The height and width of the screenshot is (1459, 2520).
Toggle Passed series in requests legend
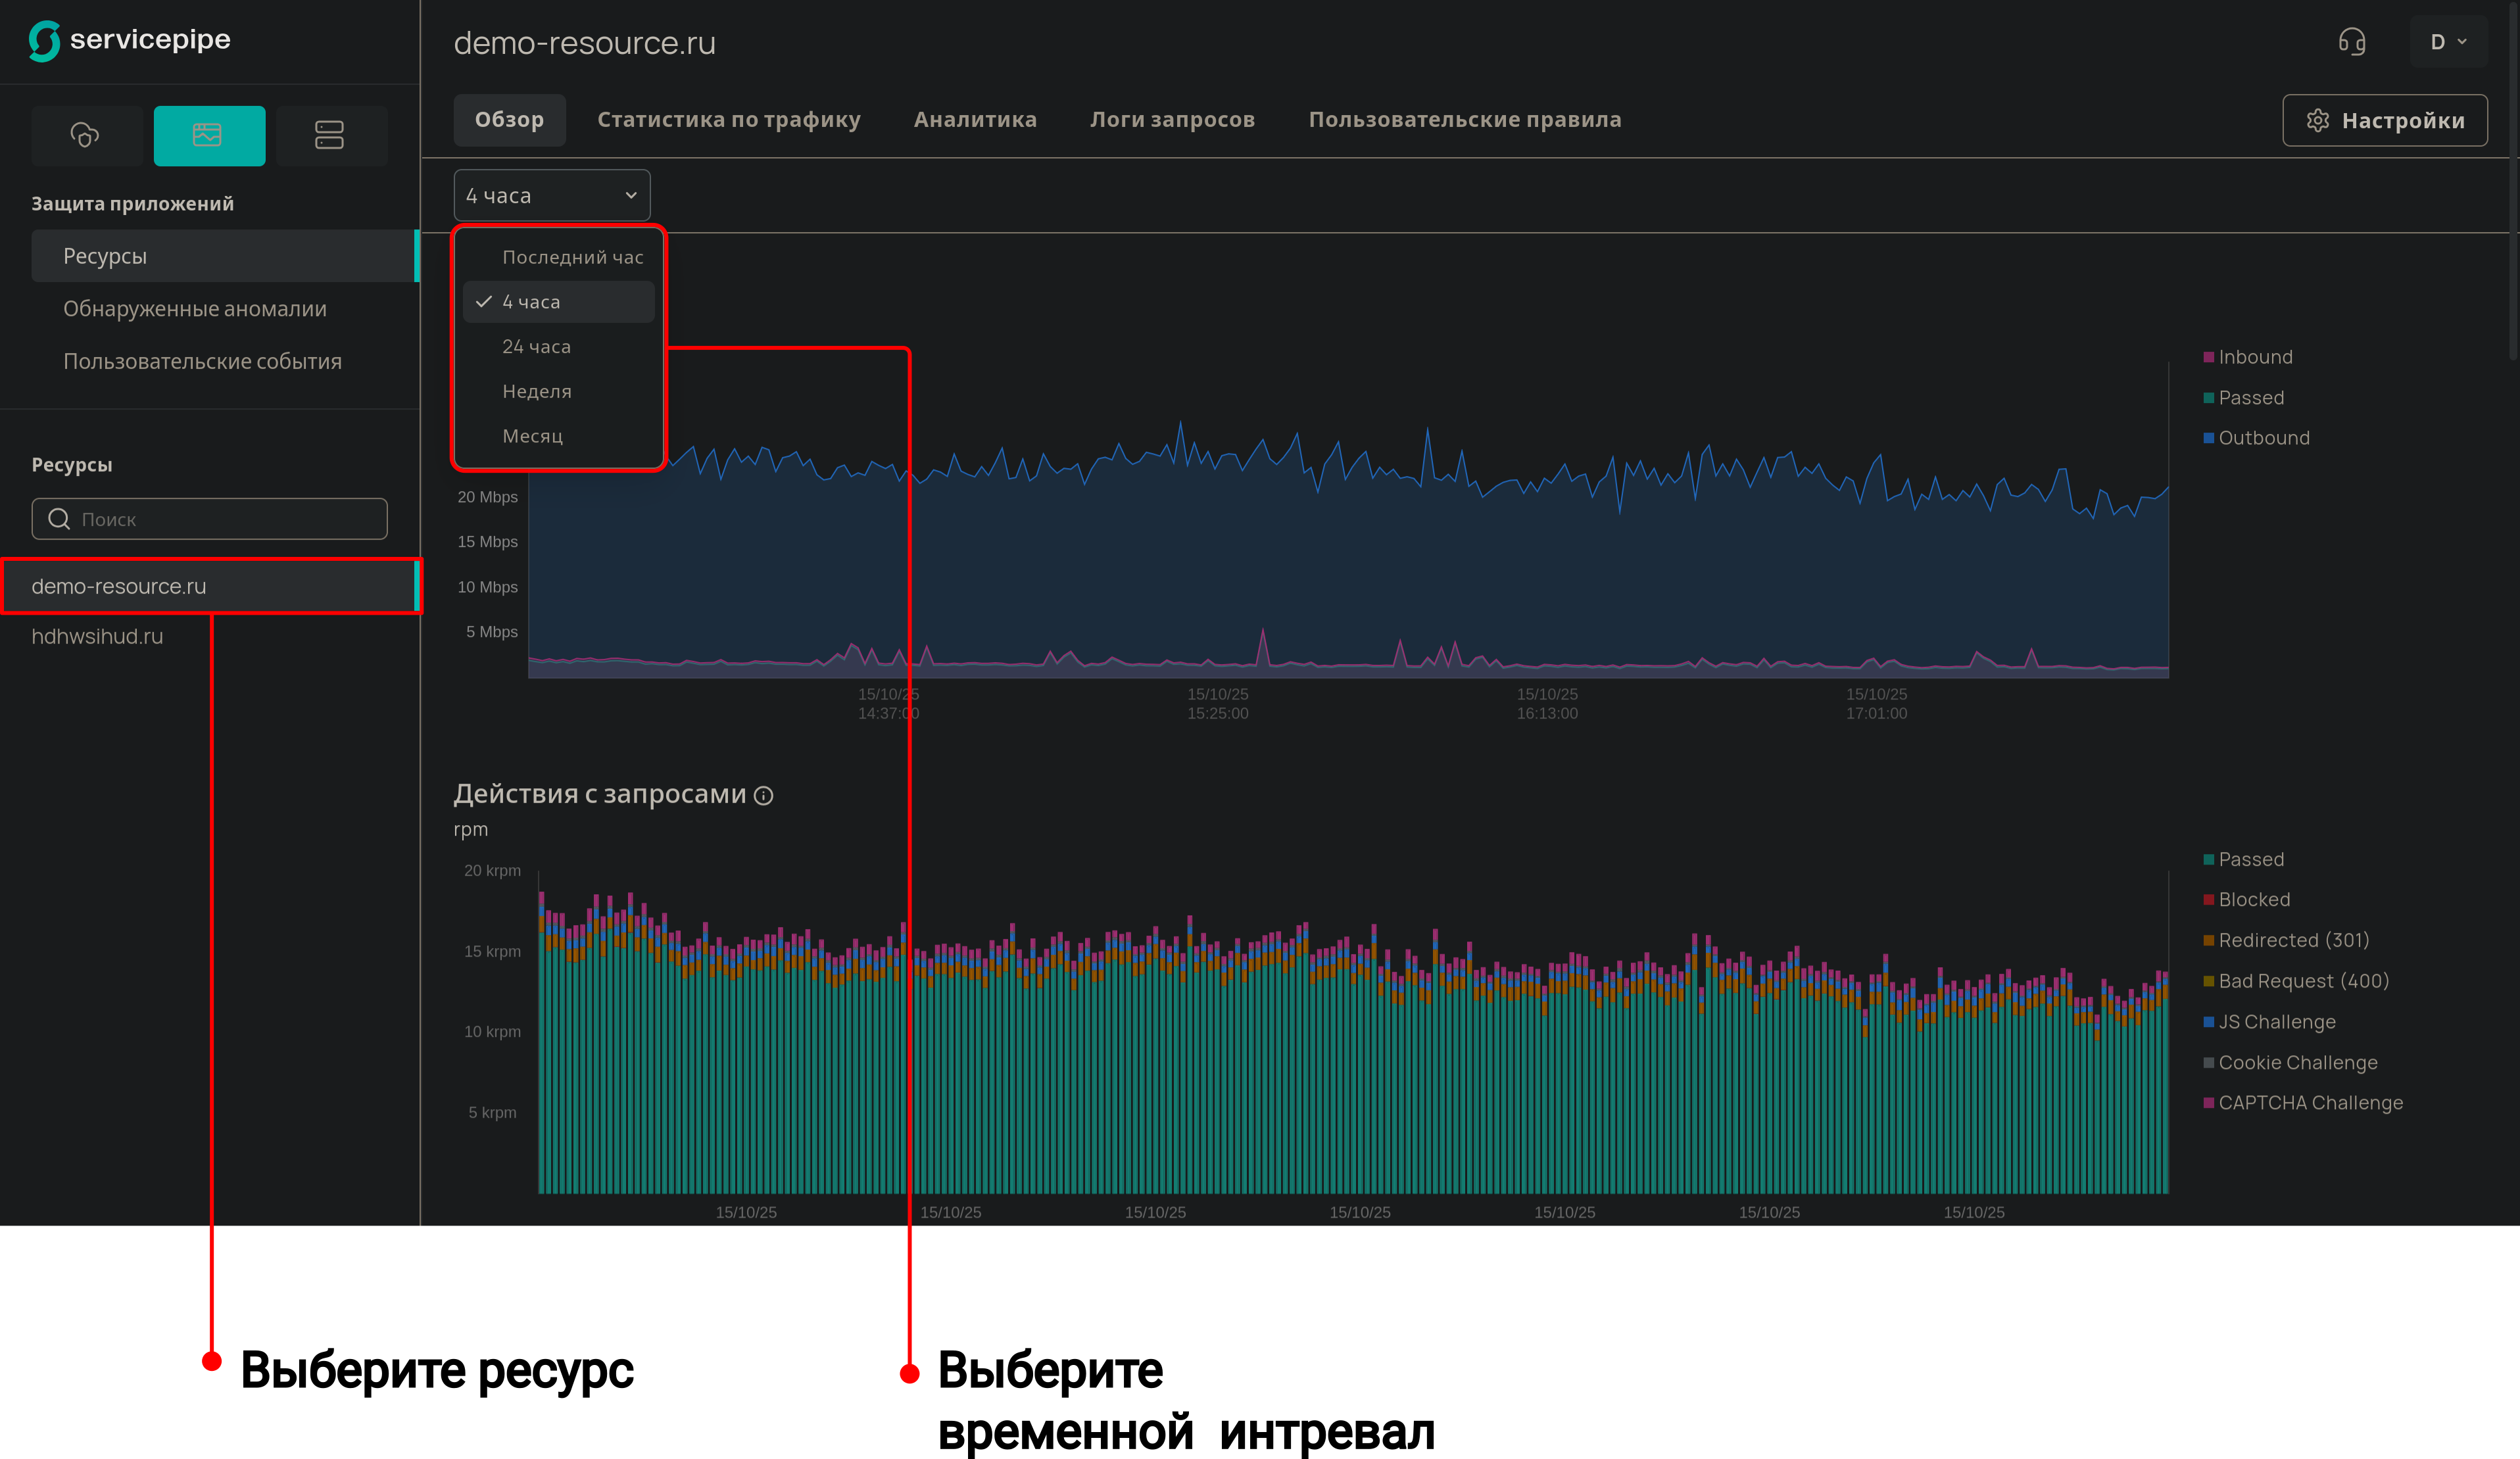(x=2245, y=859)
